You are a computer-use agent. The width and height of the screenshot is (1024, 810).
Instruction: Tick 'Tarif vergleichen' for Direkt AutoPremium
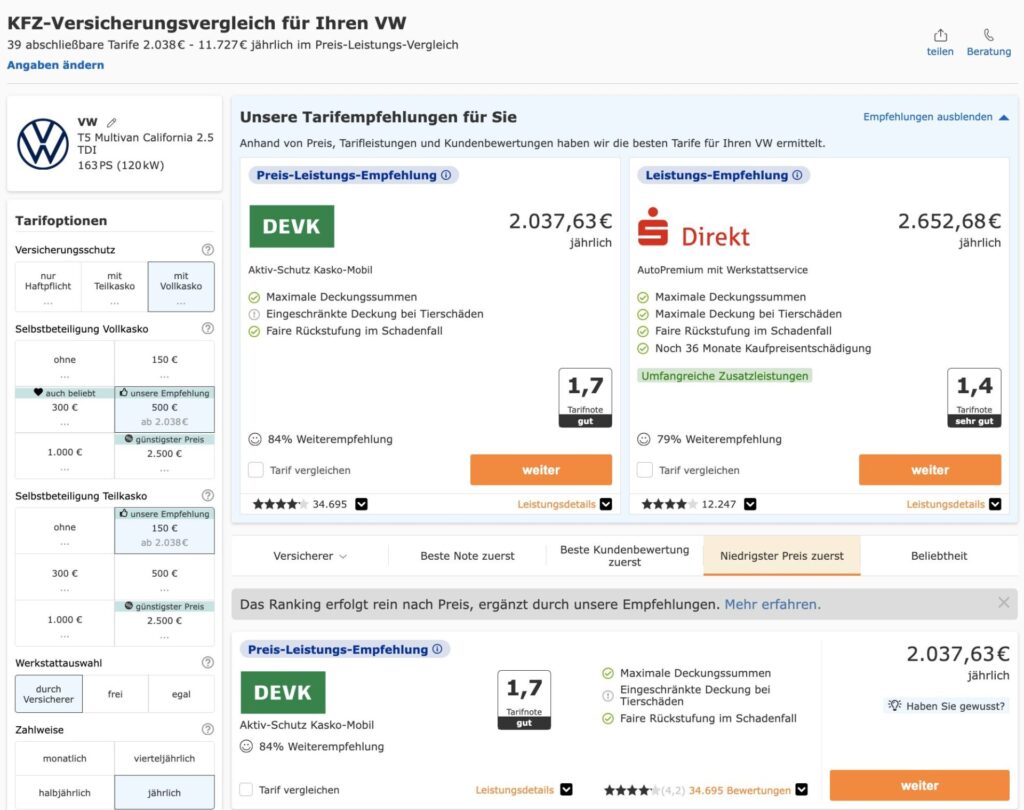645,470
